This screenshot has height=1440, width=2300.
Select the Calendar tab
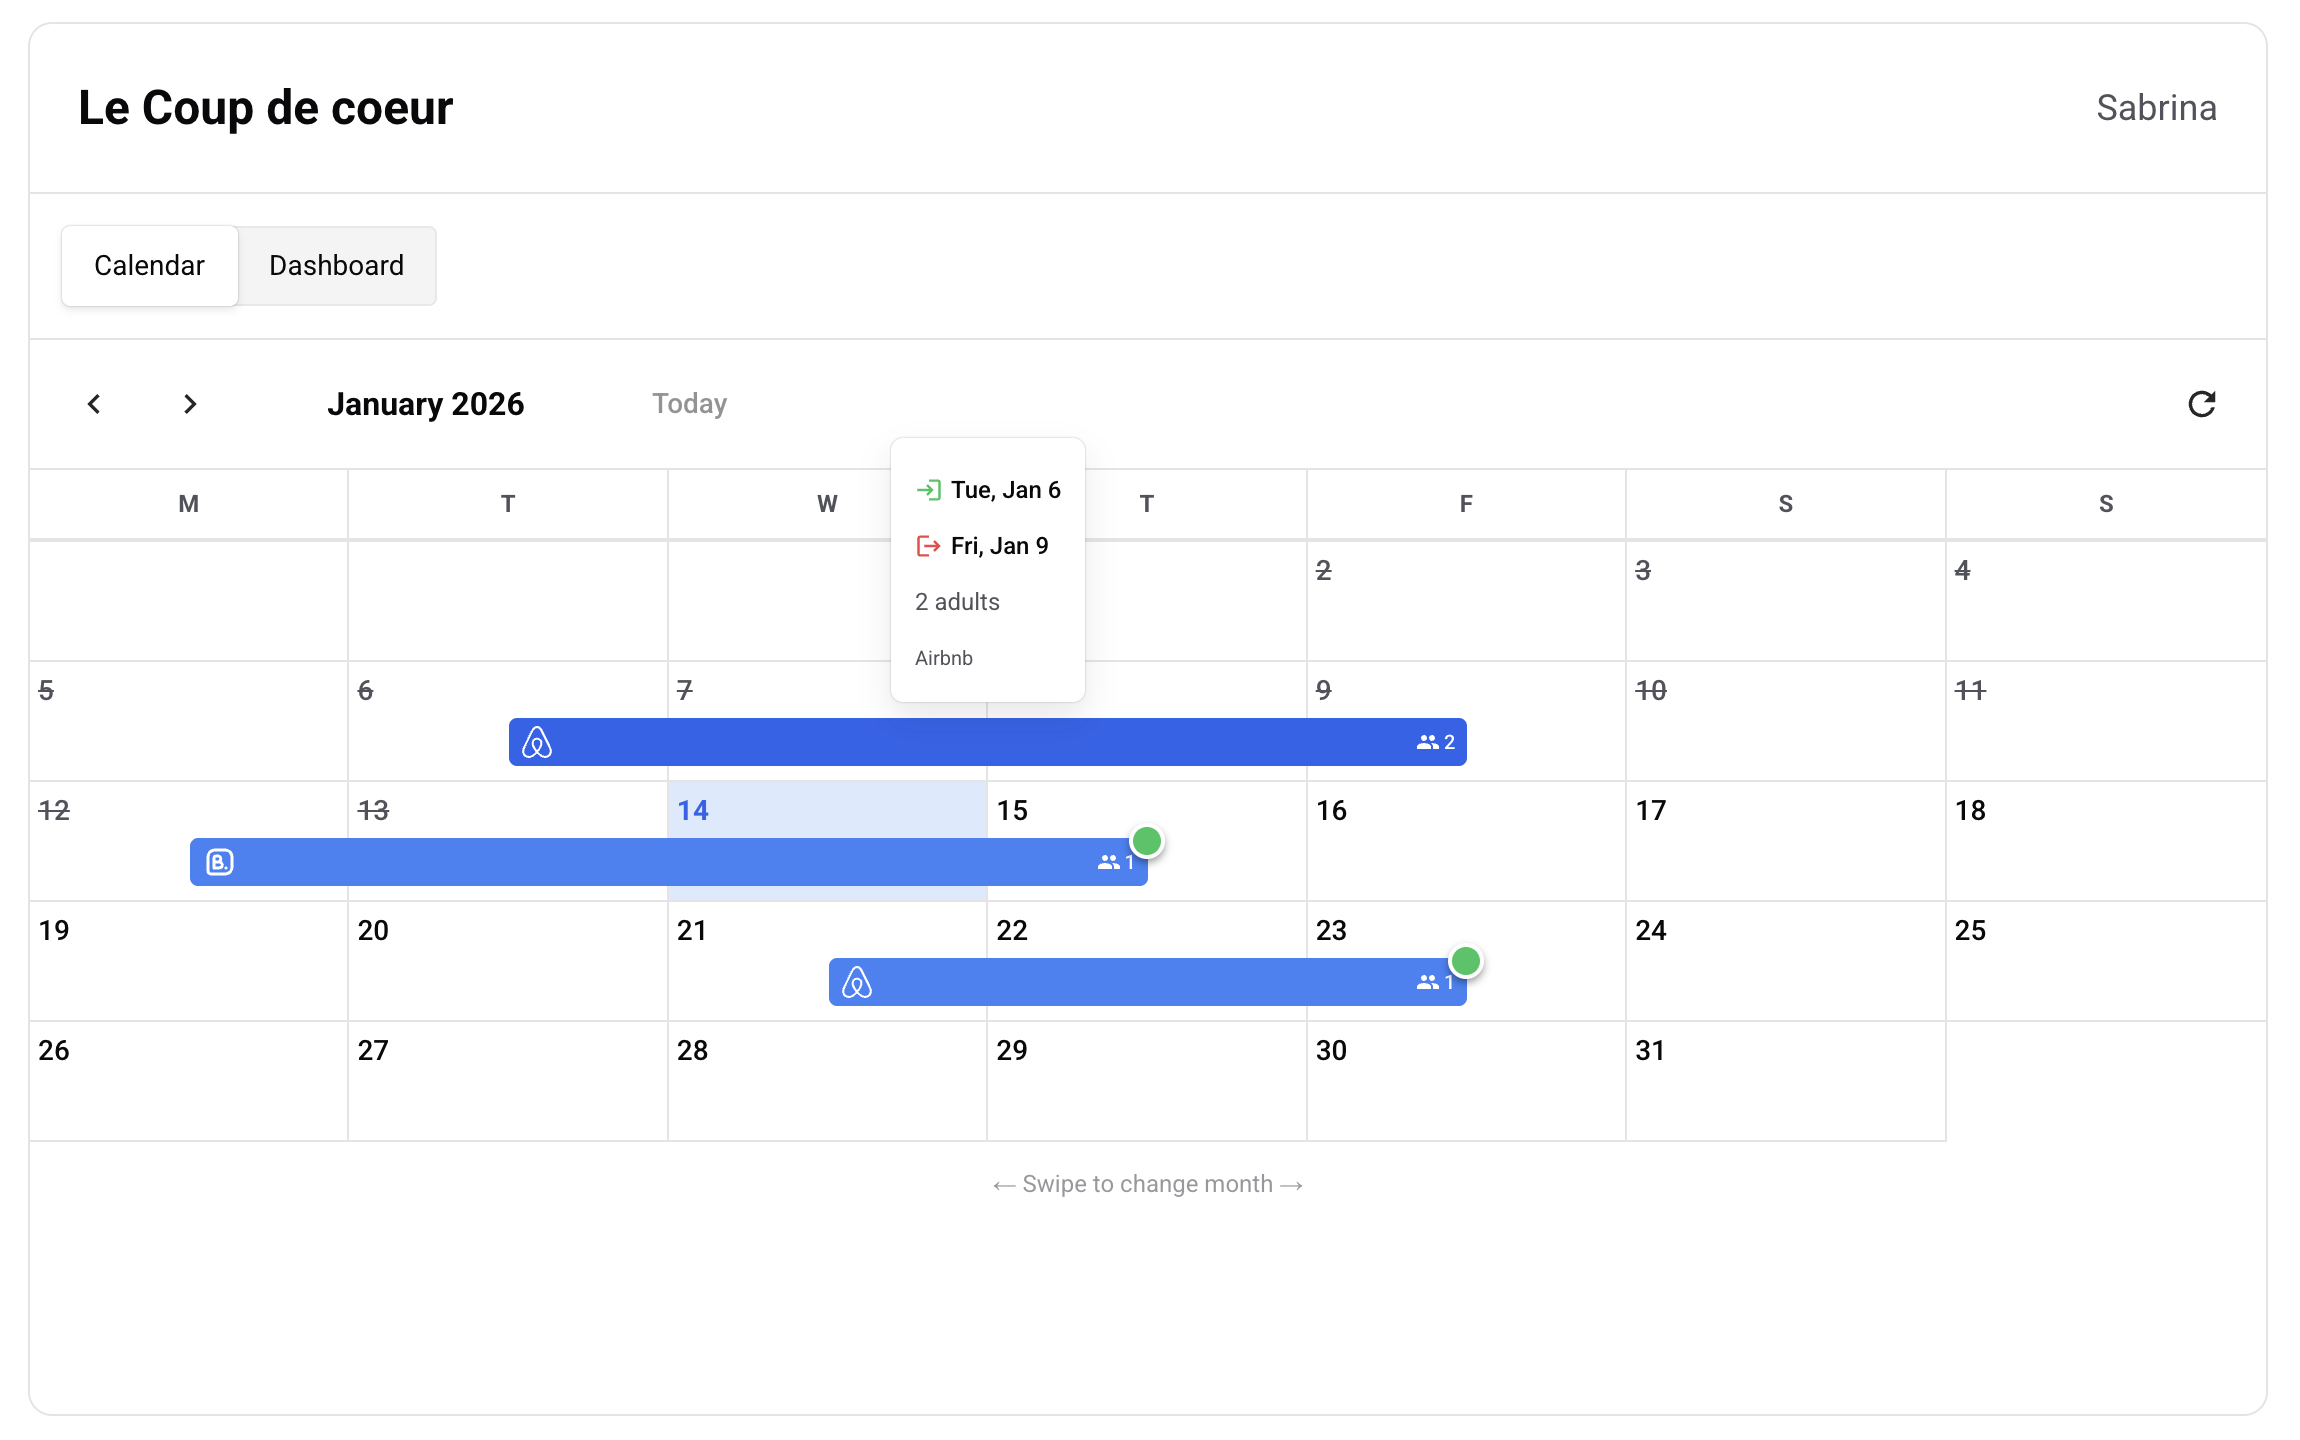click(x=149, y=266)
